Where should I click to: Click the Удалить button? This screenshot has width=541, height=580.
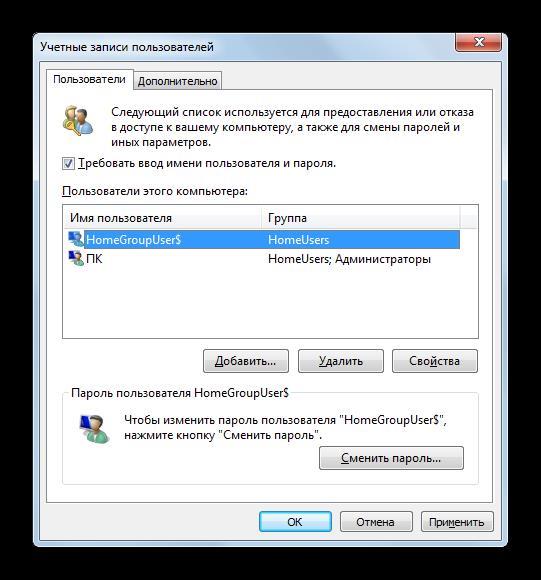(341, 361)
